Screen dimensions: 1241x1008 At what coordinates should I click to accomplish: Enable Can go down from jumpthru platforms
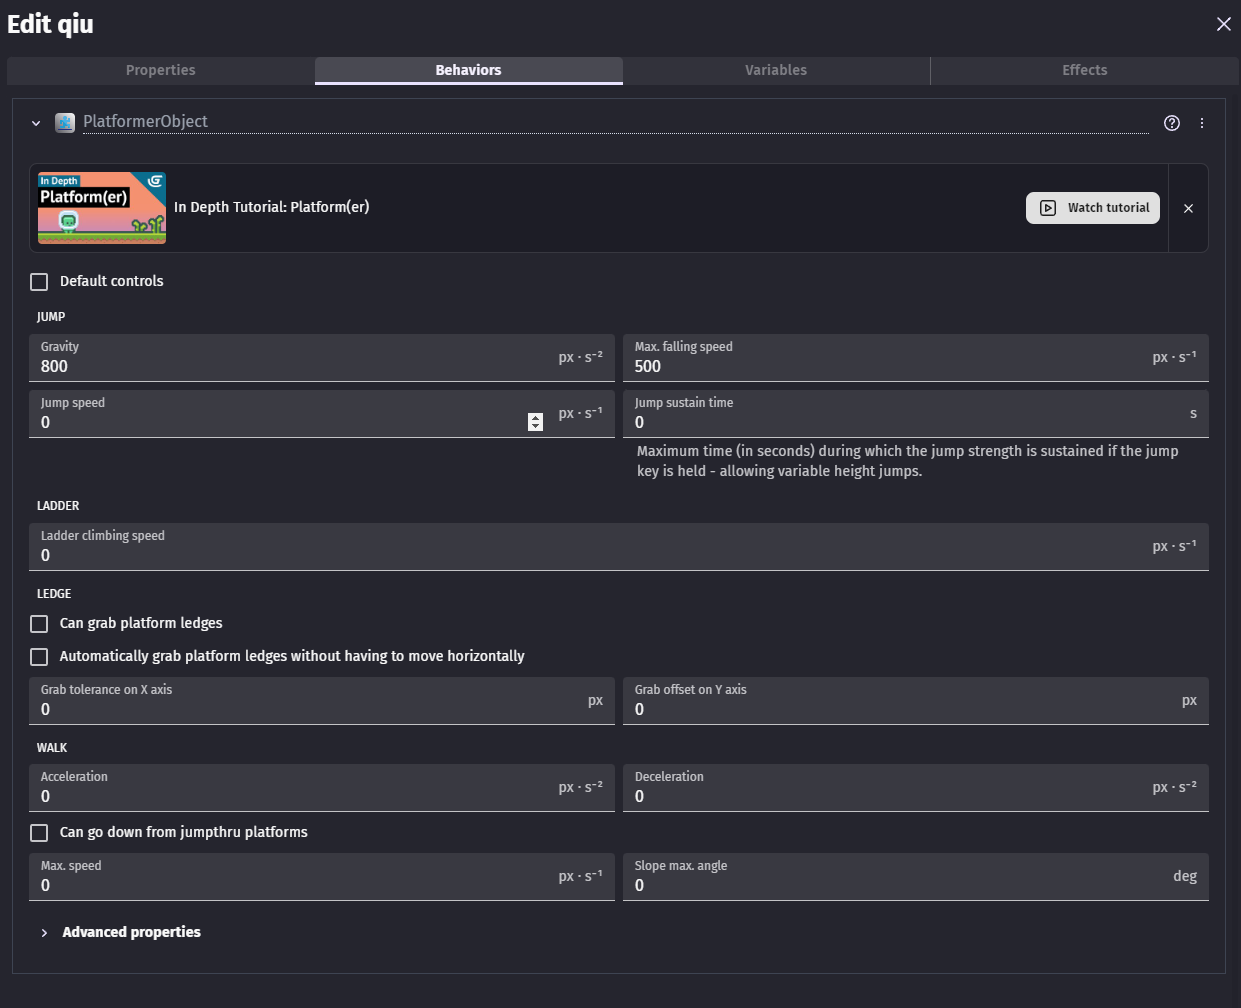39,833
